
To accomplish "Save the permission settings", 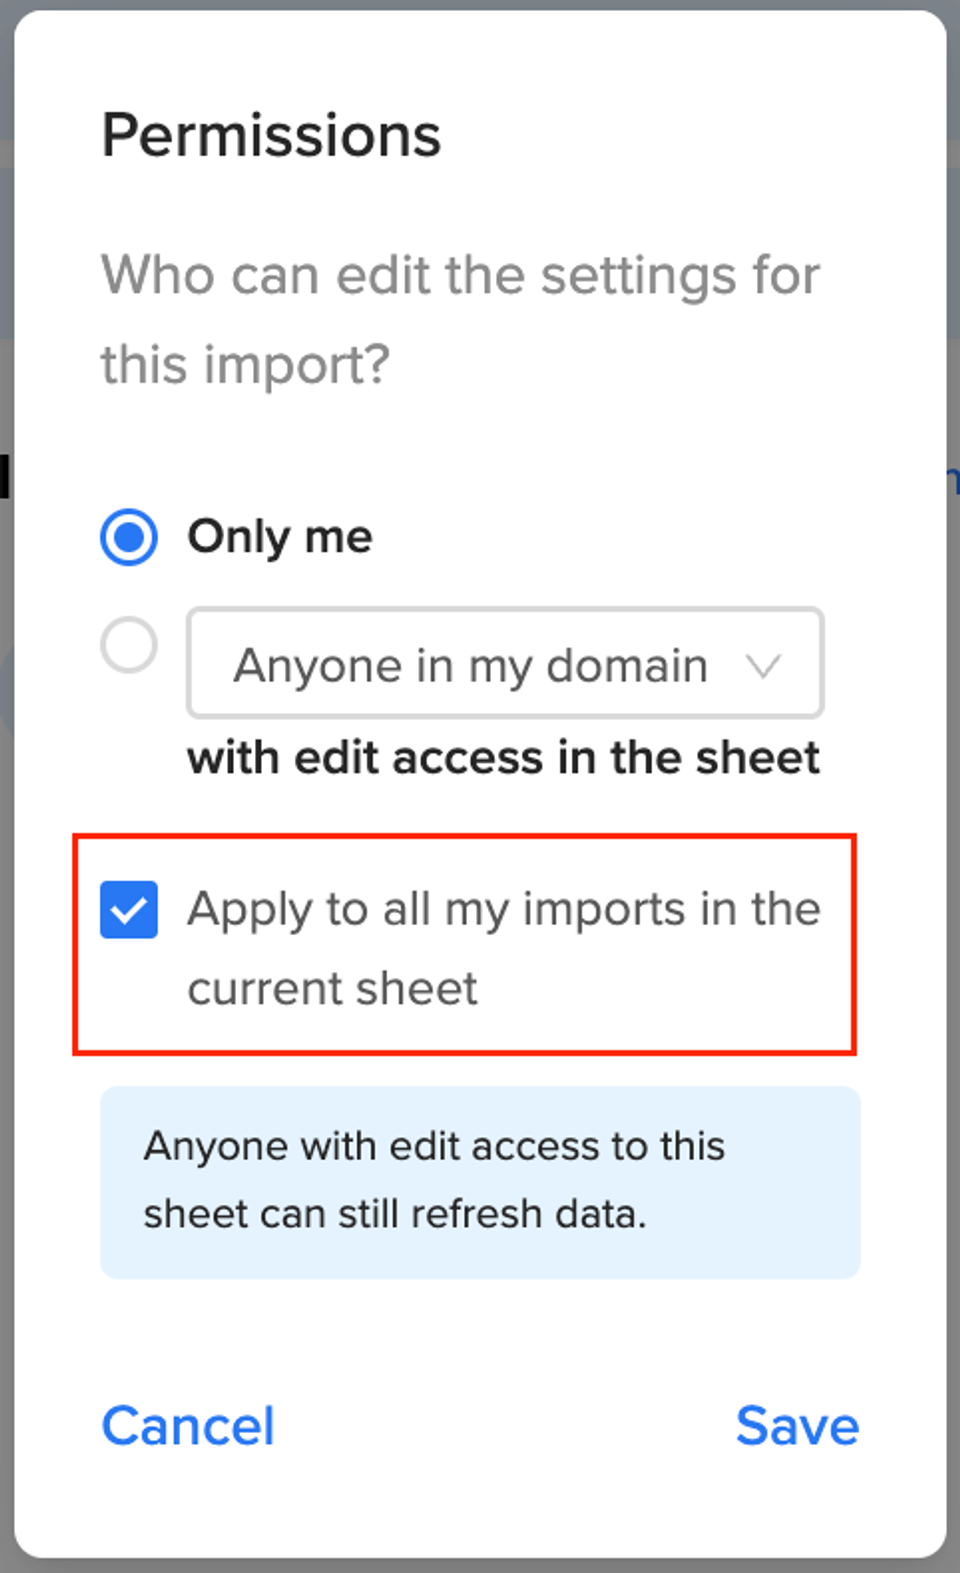I will 797,1426.
